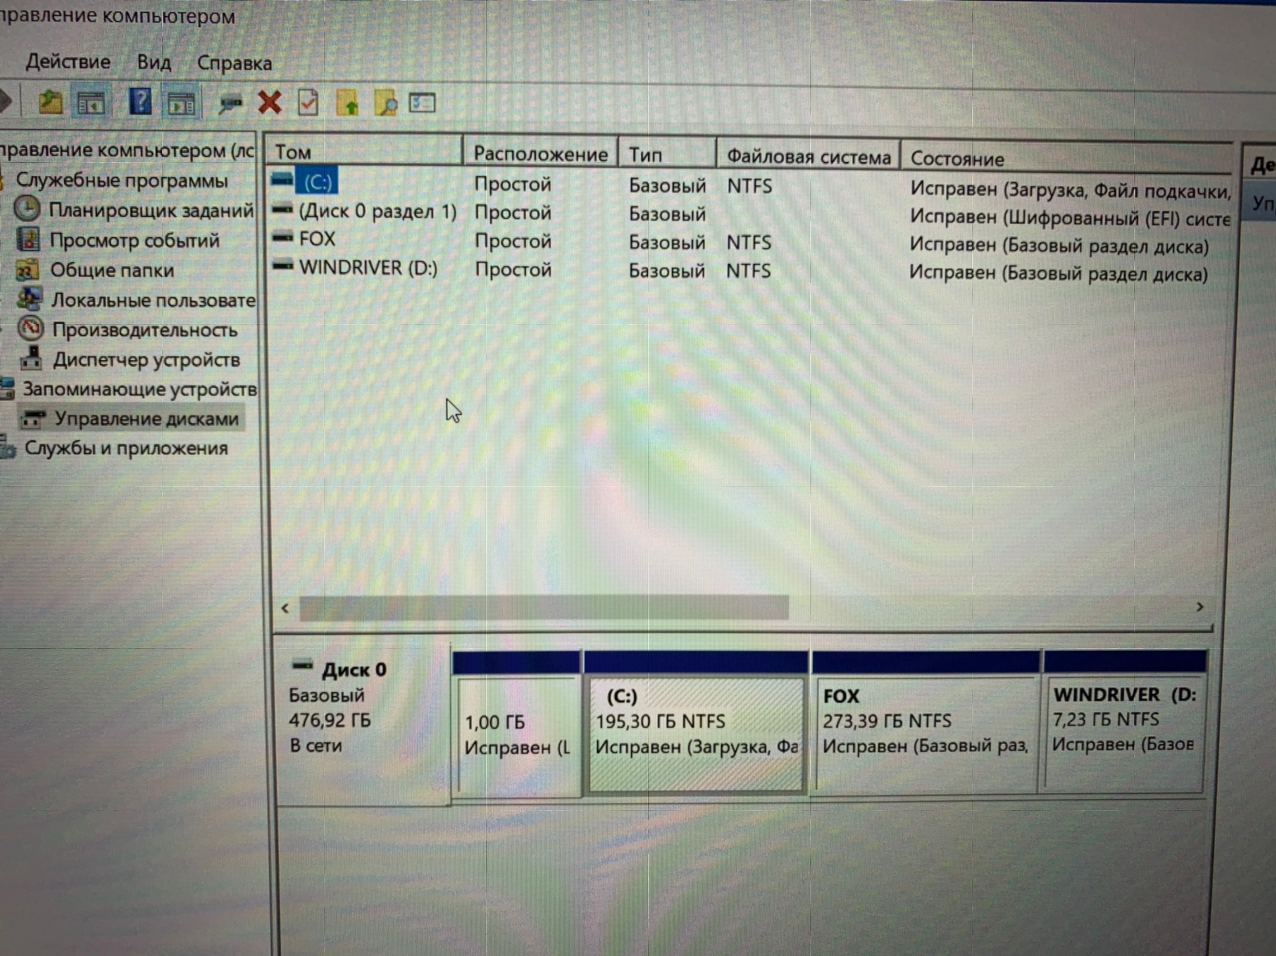1276x956 pixels.
Task: Open the Вид menu
Action: (x=154, y=62)
